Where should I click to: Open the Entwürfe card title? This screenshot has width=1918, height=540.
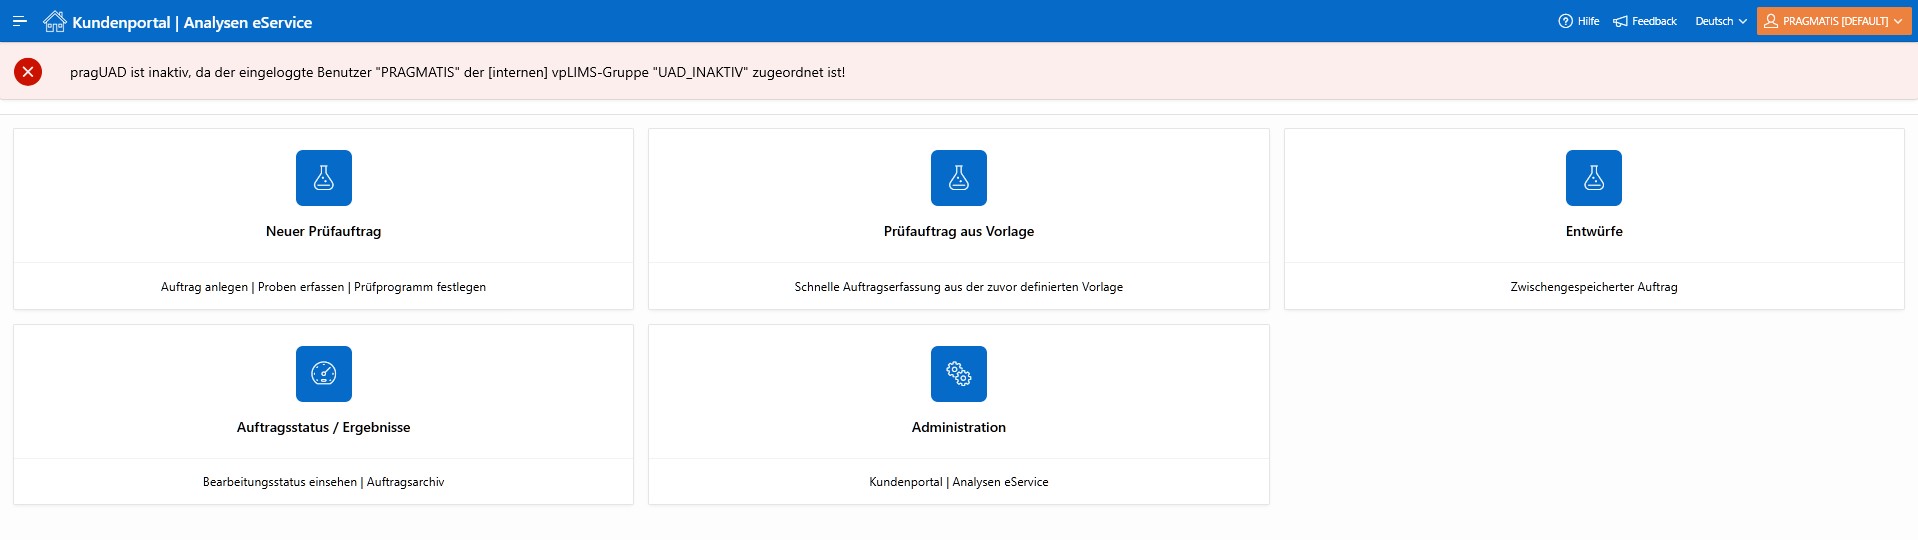pos(1594,231)
